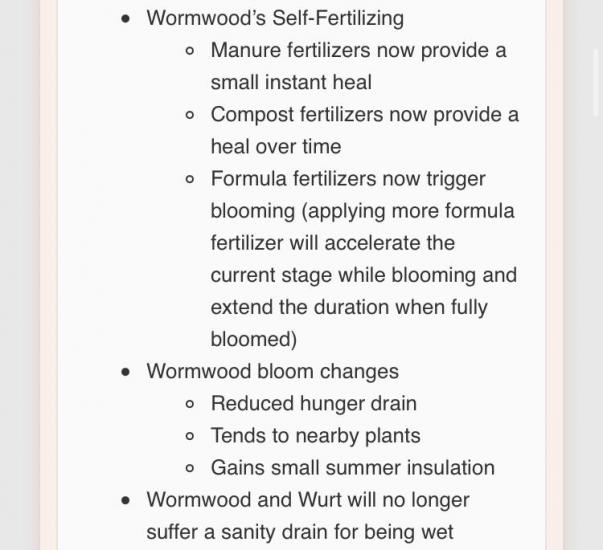The width and height of the screenshot is (603, 550).
Task: Click the "Wormwood and Wurt will no longer" line
Action: pos(308,500)
